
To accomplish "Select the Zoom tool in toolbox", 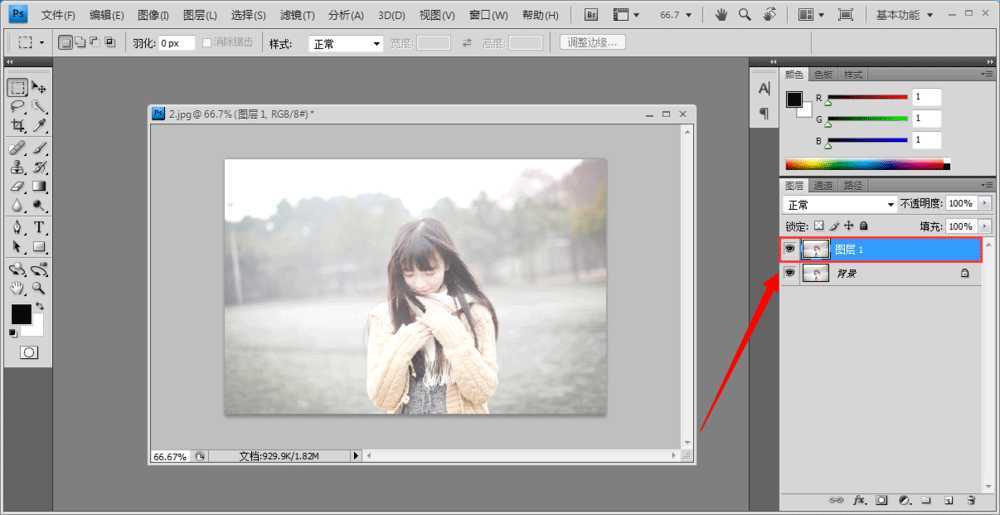I will coord(40,288).
